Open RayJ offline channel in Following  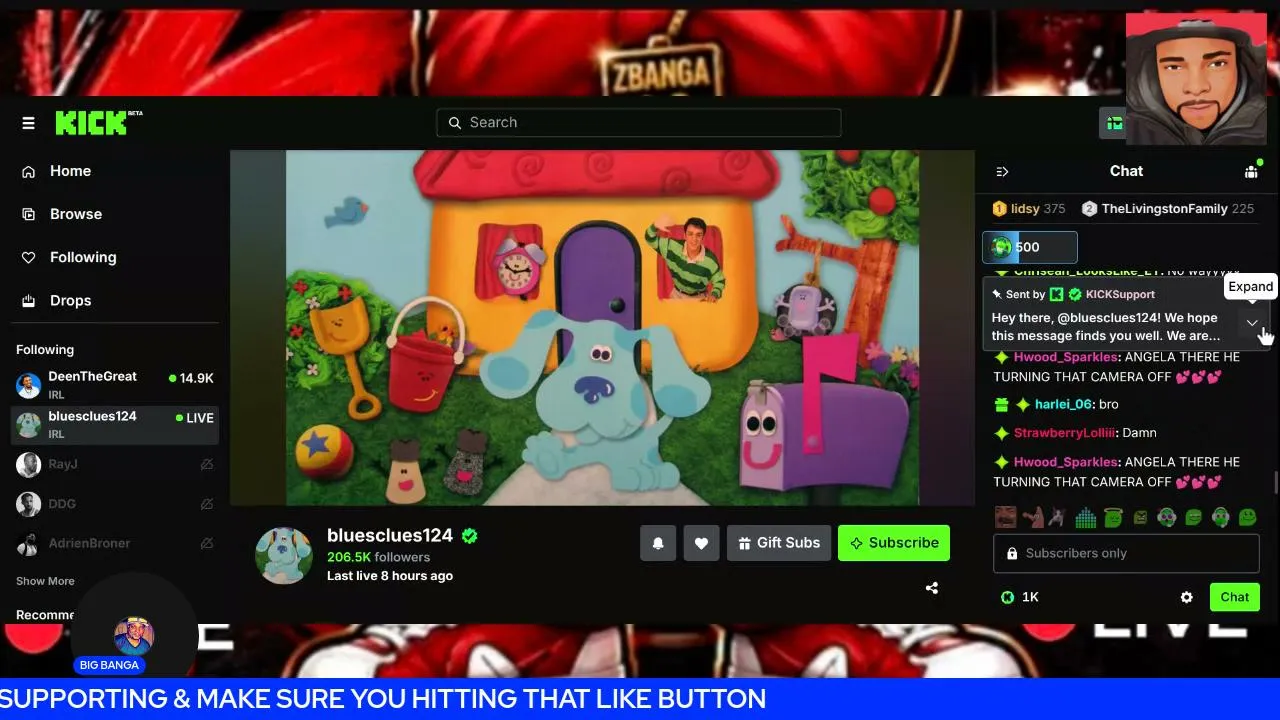(x=115, y=464)
